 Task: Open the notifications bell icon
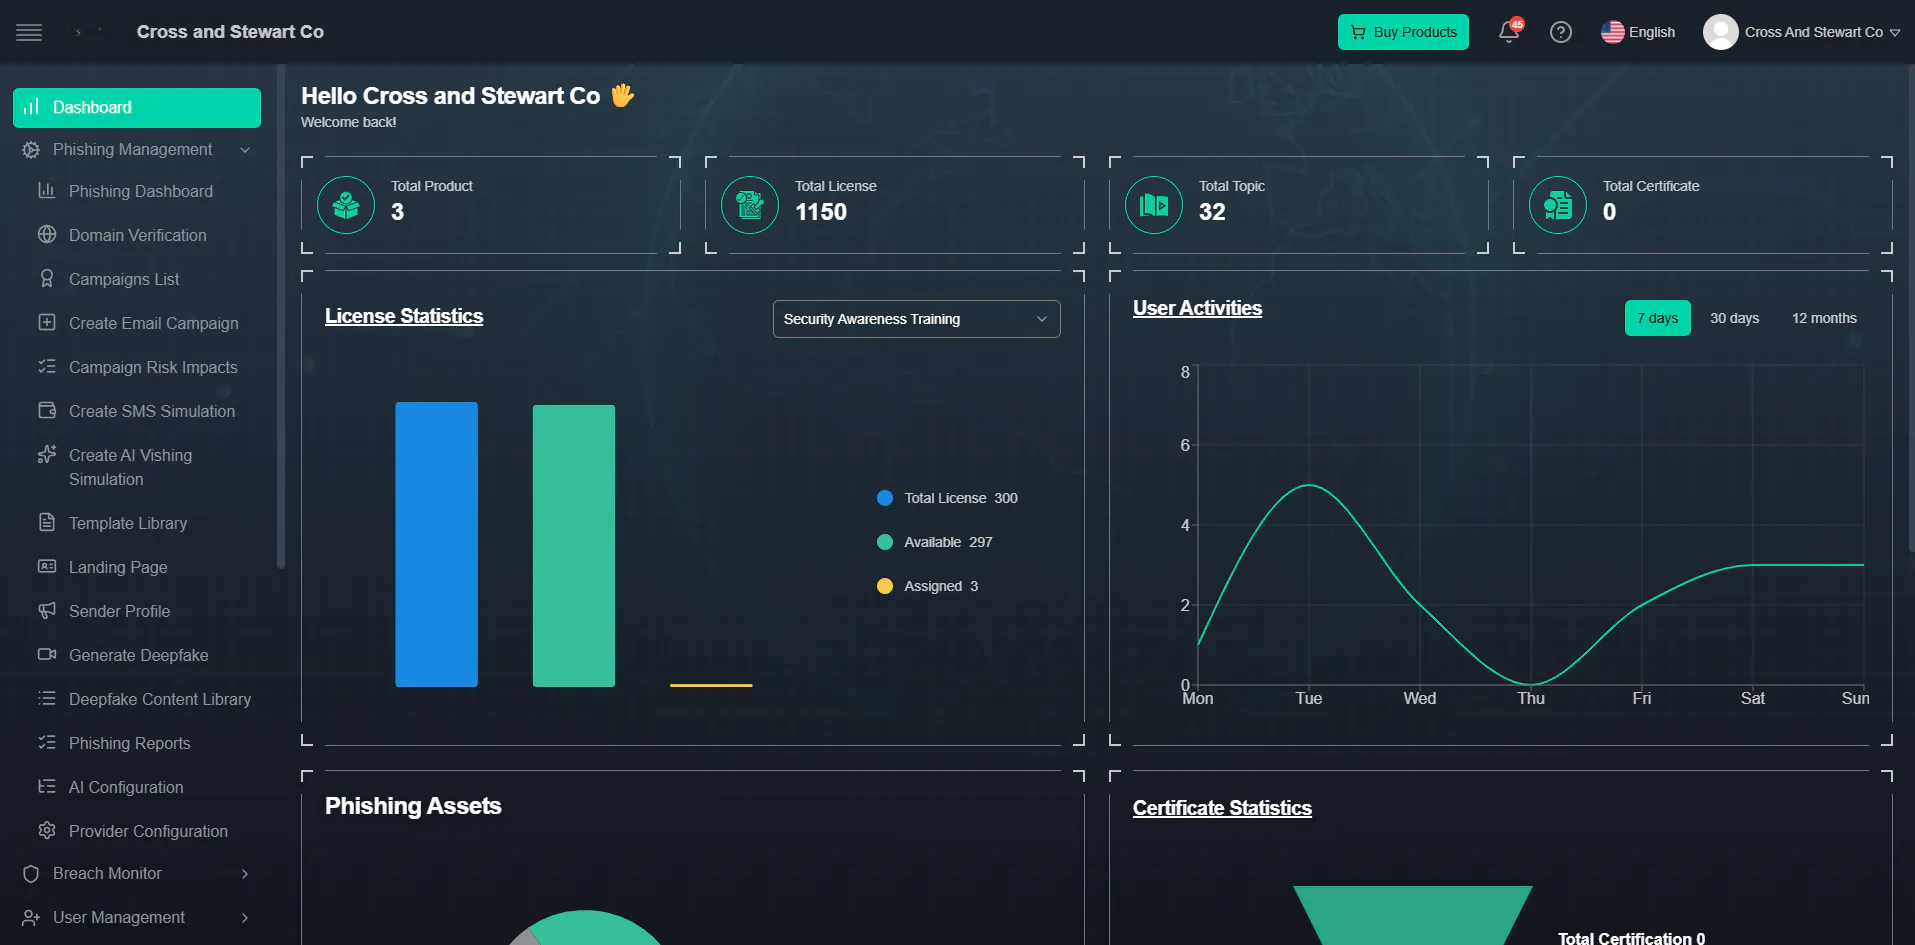tap(1509, 32)
